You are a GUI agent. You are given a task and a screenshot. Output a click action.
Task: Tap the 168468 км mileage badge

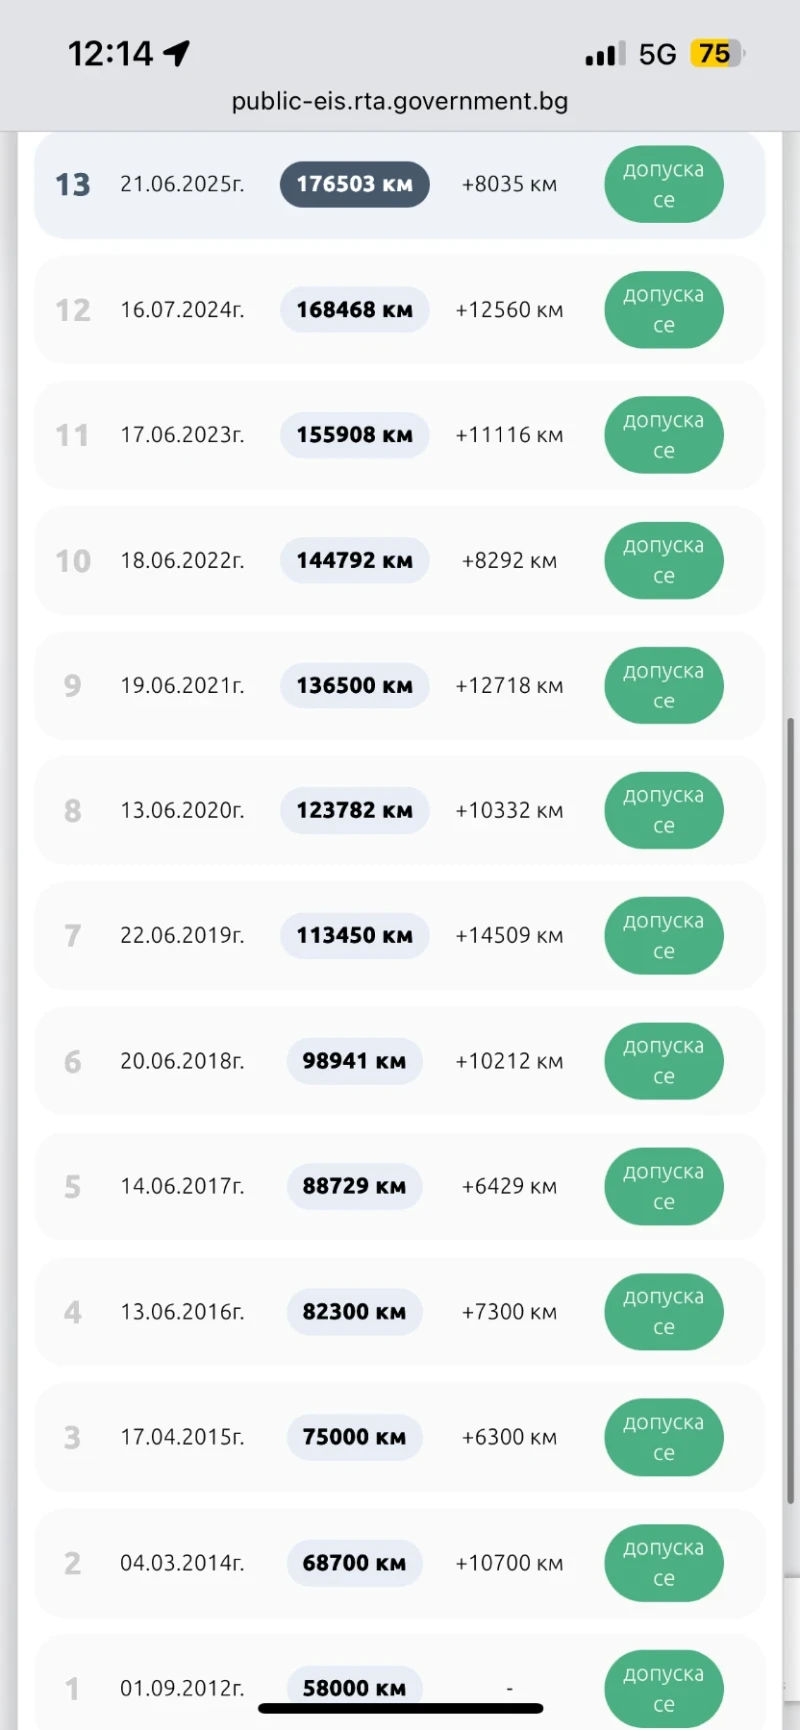tap(354, 310)
